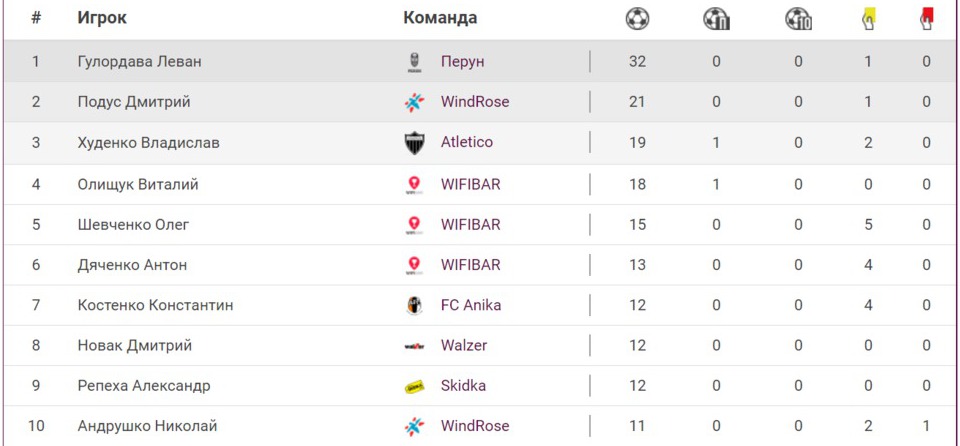Viewport: 960px width, 446px height.
Task: Click the FC Anika team logo
Action: 414,305
